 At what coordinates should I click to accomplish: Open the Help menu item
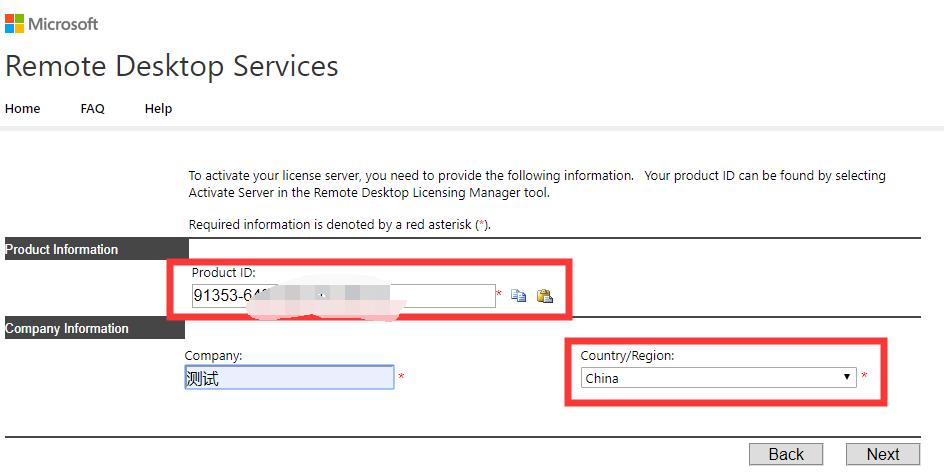pos(158,109)
